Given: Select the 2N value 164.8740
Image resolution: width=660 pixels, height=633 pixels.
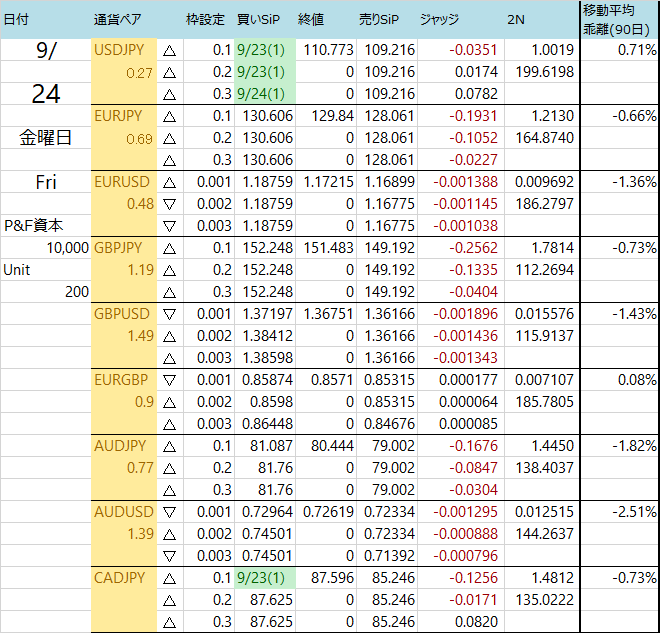Looking at the screenshot, I should click(545, 138).
